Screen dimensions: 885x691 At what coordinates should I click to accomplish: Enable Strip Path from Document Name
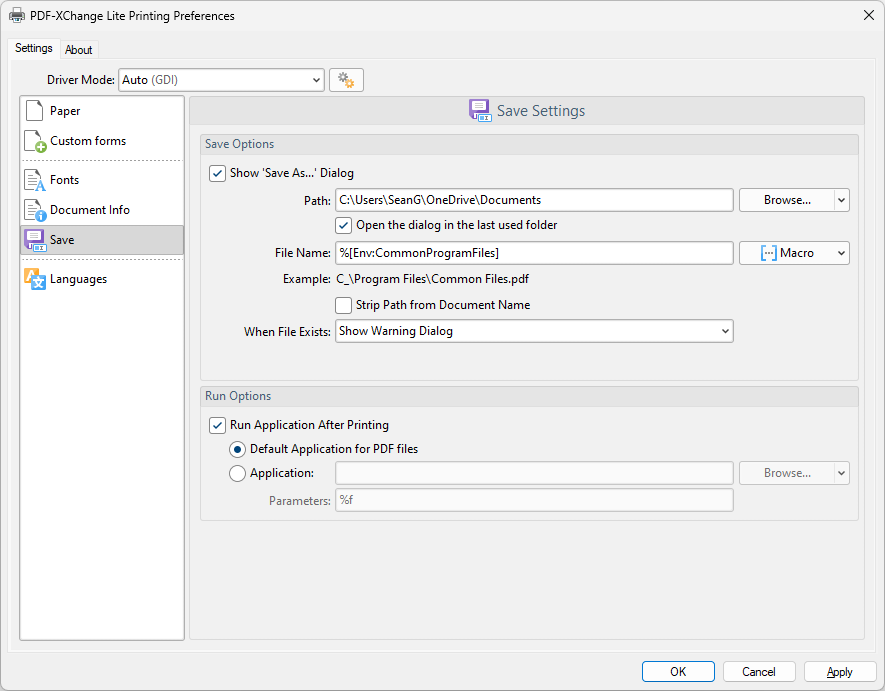(343, 305)
